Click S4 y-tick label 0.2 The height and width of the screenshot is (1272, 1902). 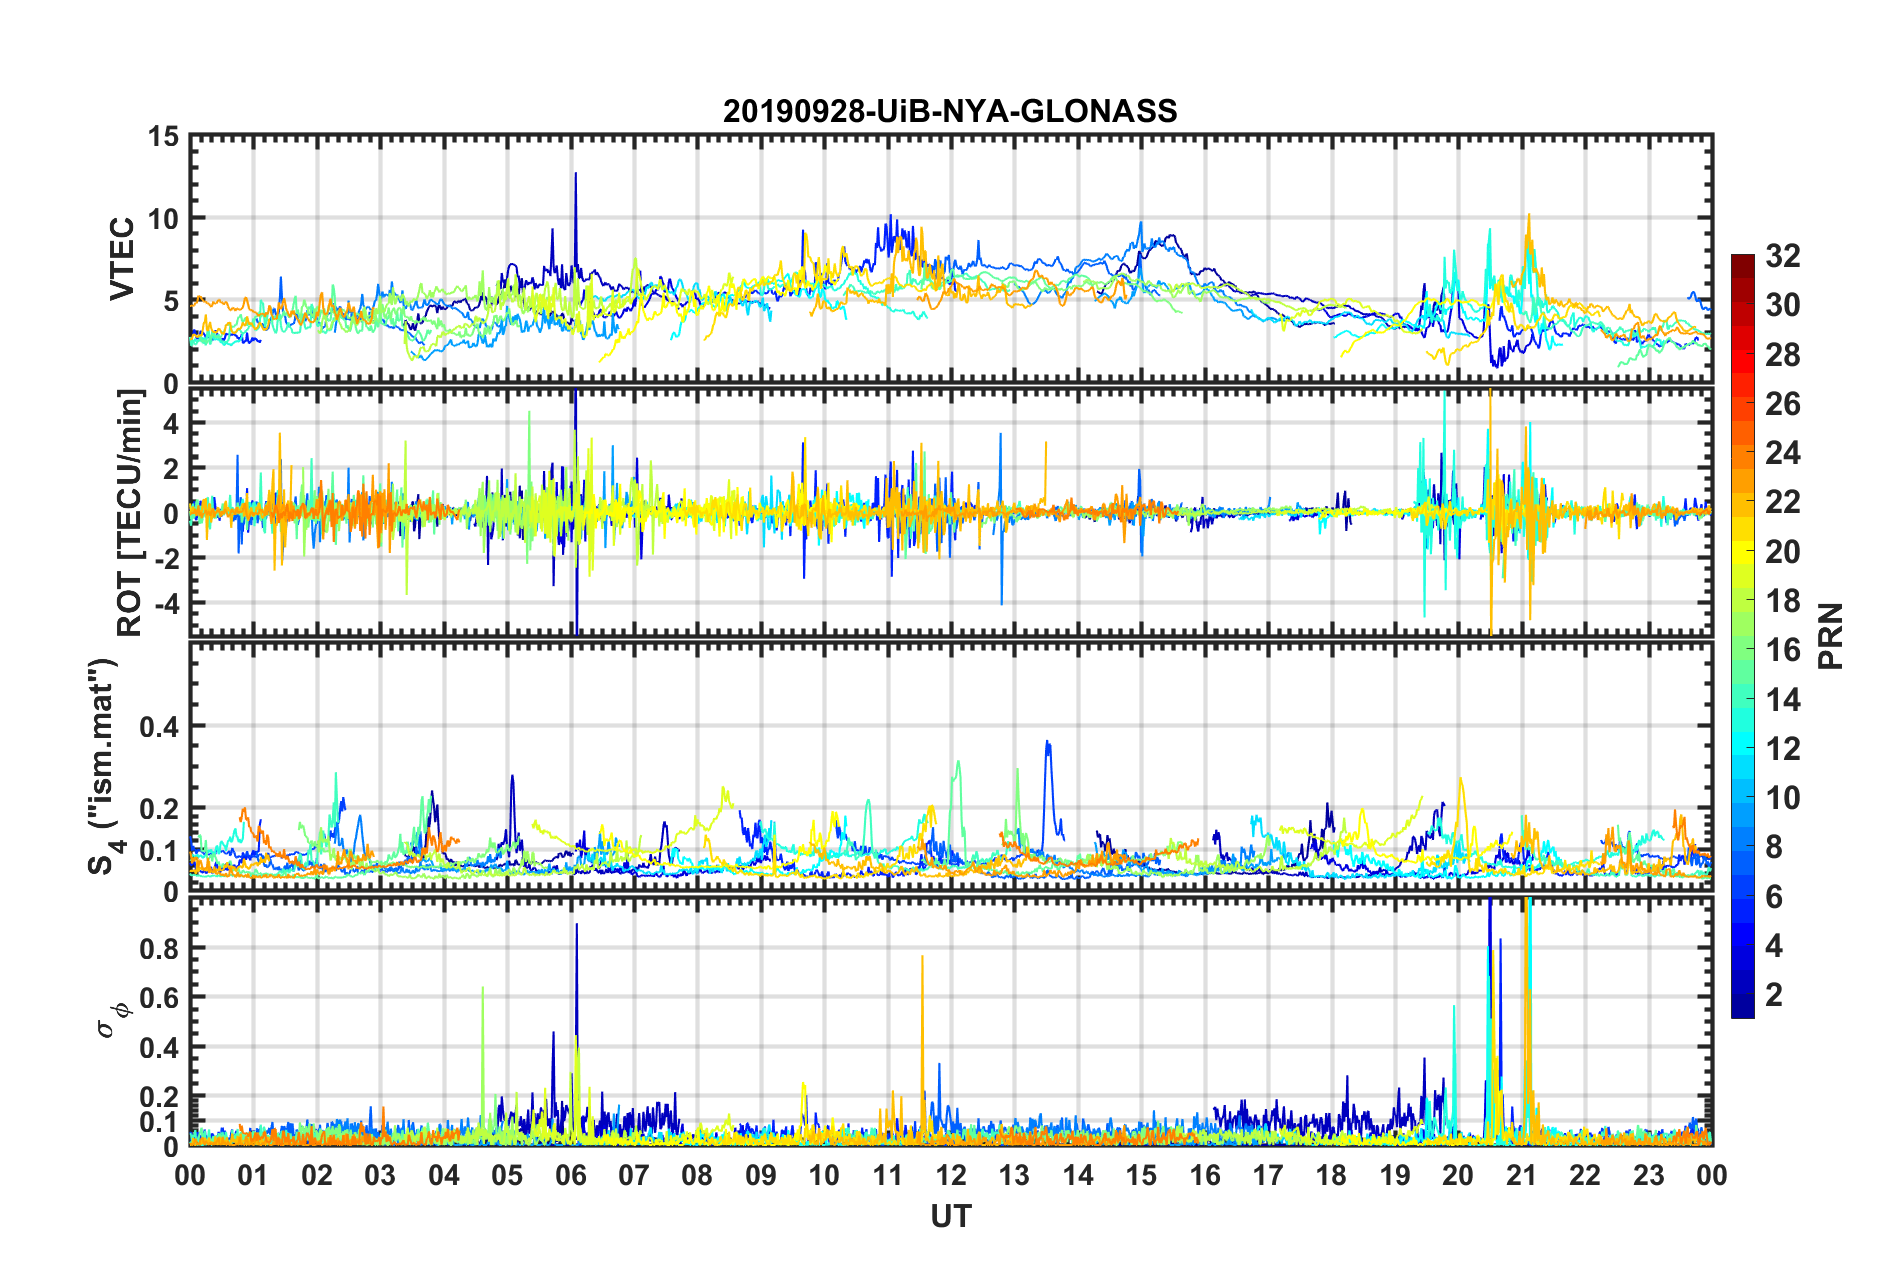point(159,809)
